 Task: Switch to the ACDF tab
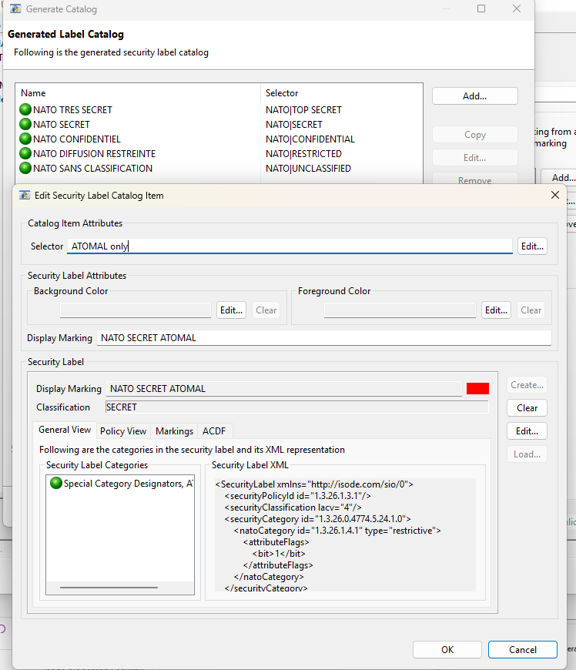[x=214, y=431]
